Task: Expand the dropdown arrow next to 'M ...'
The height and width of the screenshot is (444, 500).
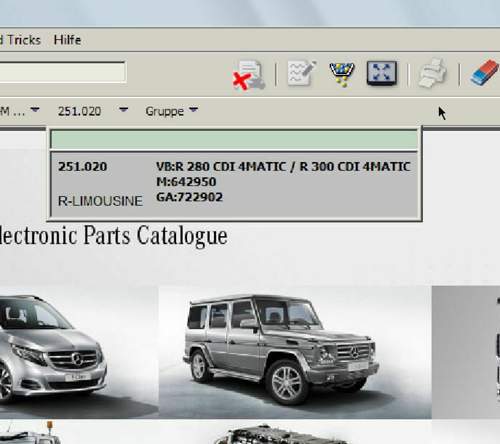Action: (35, 109)
